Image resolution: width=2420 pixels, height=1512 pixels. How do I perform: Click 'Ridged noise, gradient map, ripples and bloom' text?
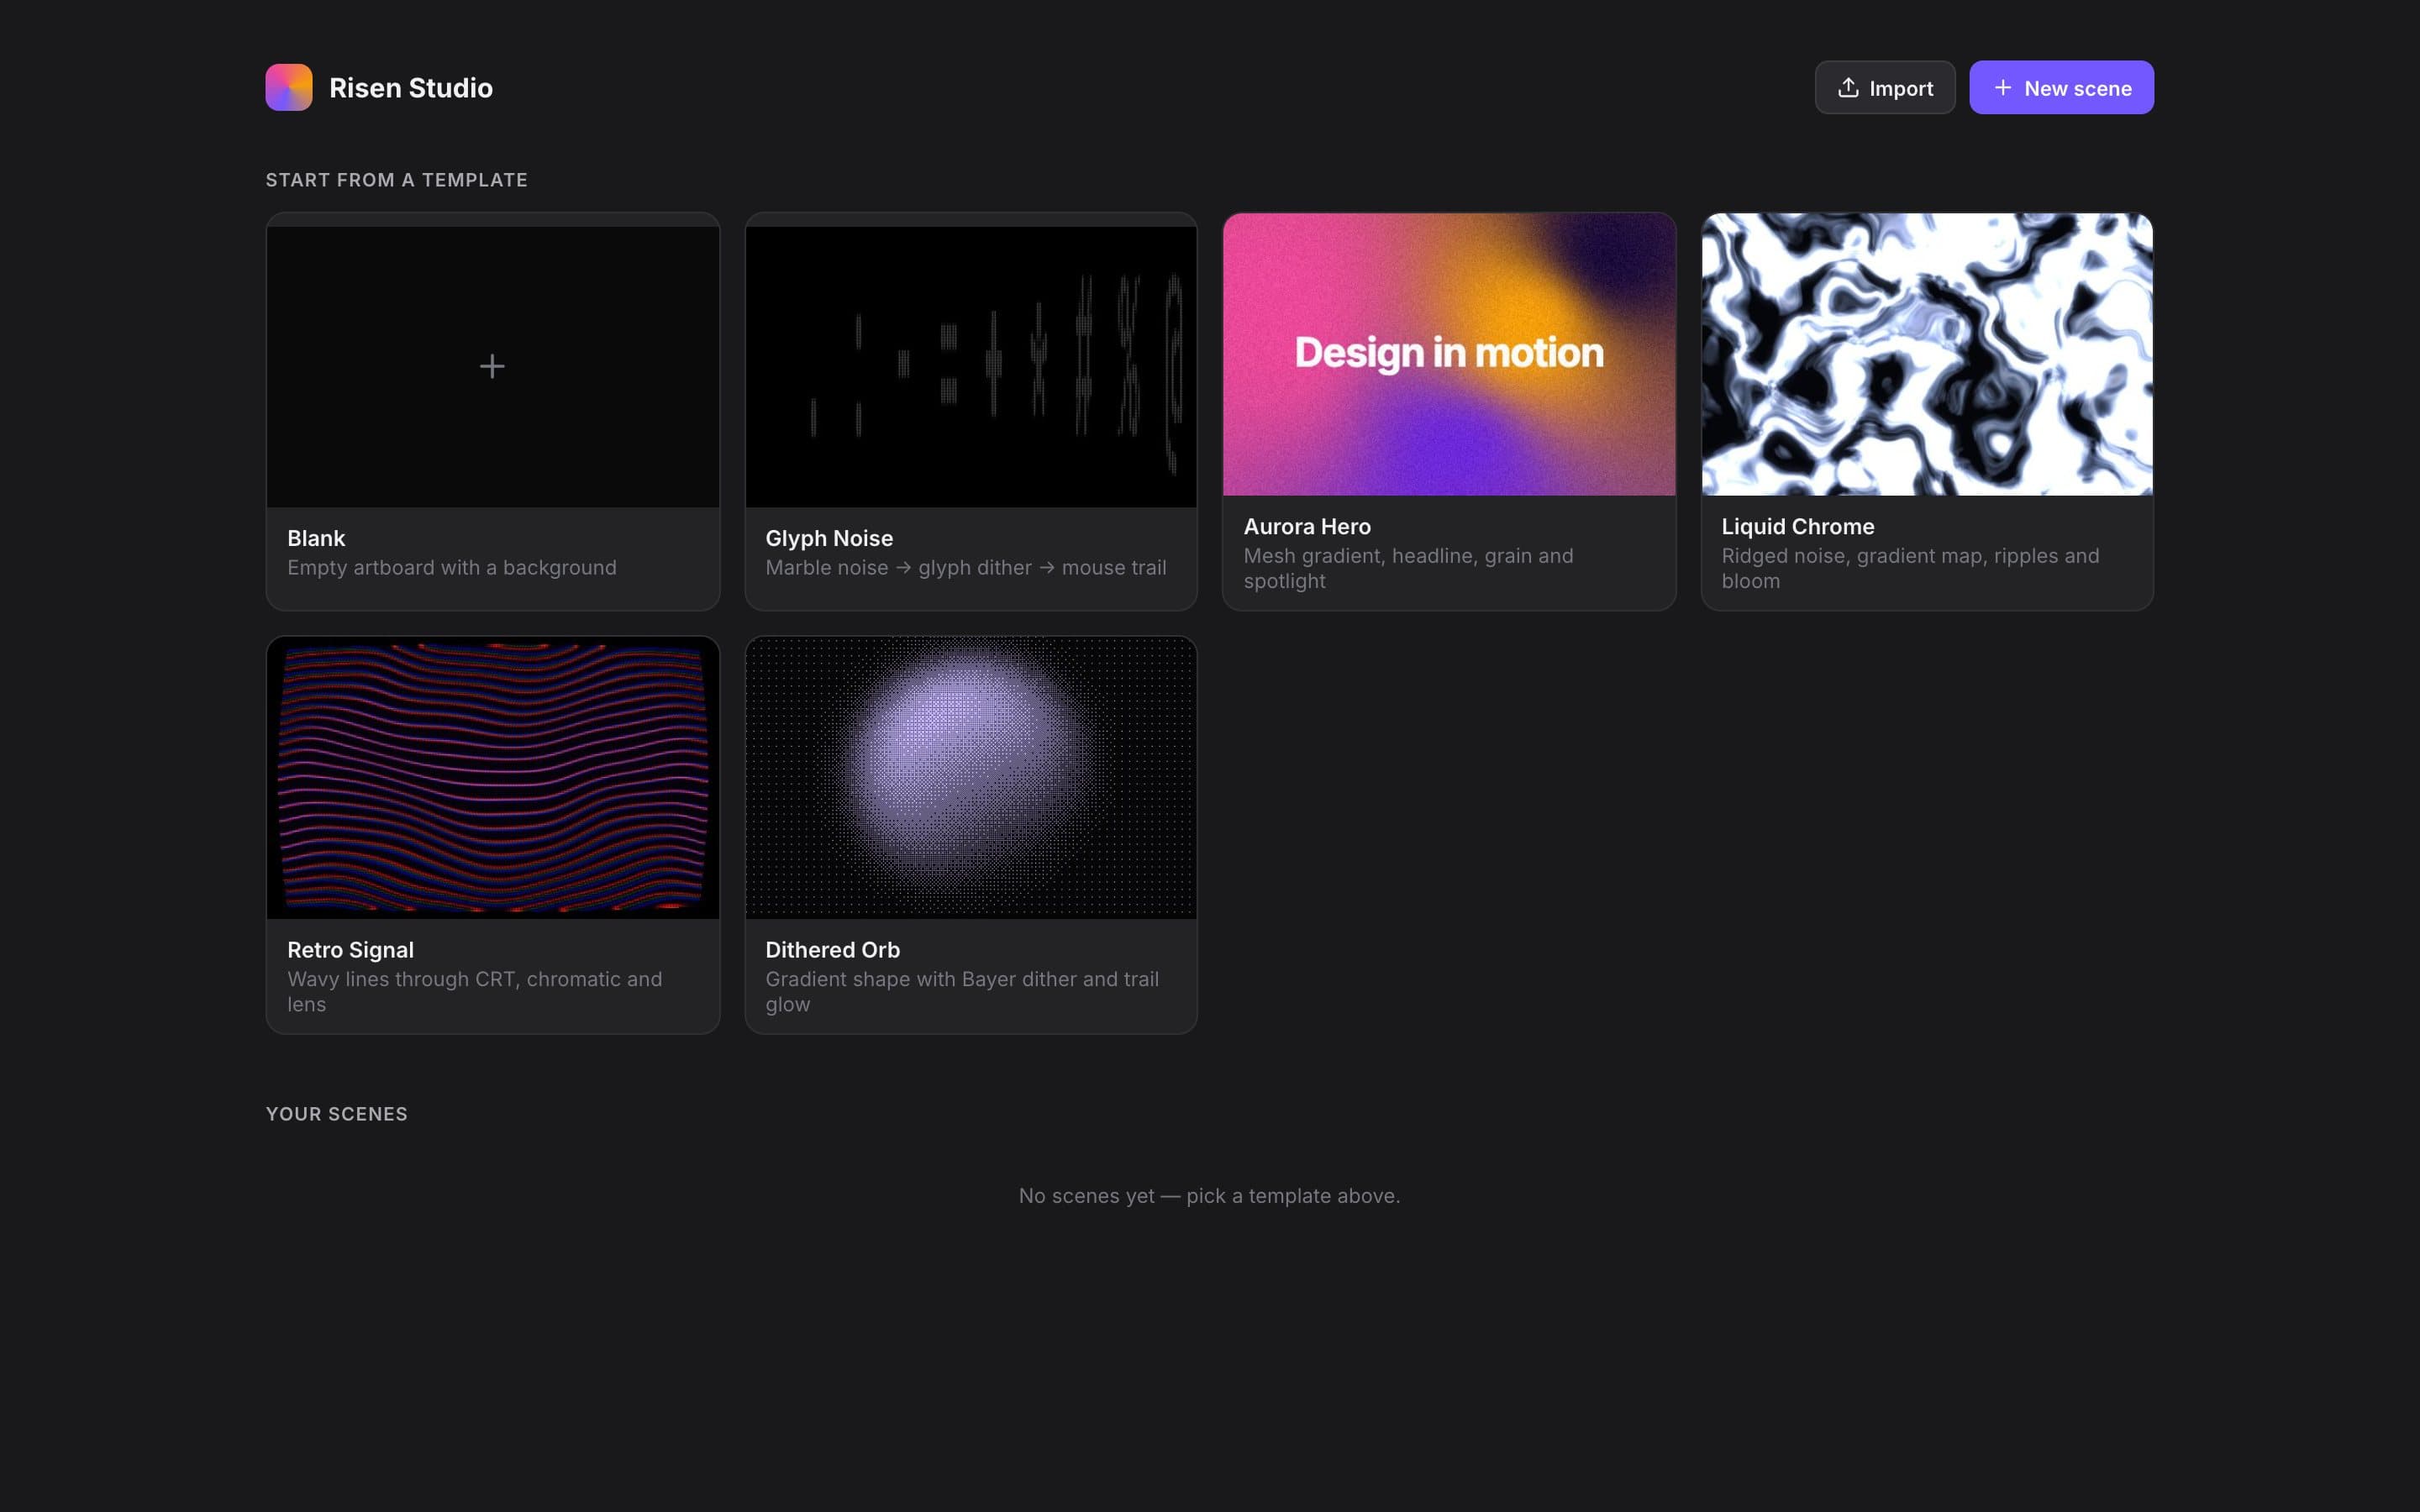click(x=1910, y=568)
